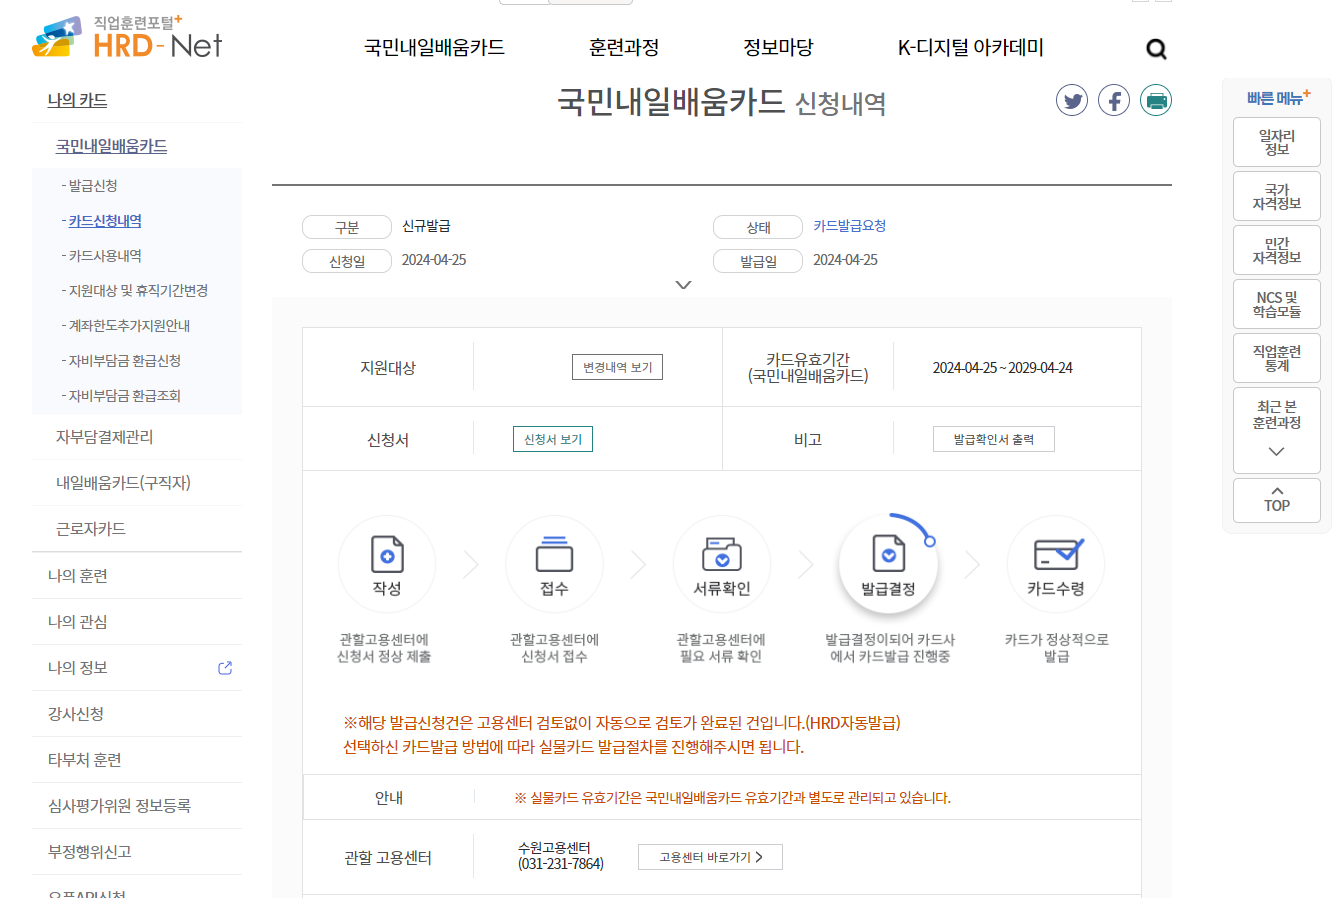Select the 정보마당 menu item
Screen dimensions: 1344x898
(x=778, y=47)
